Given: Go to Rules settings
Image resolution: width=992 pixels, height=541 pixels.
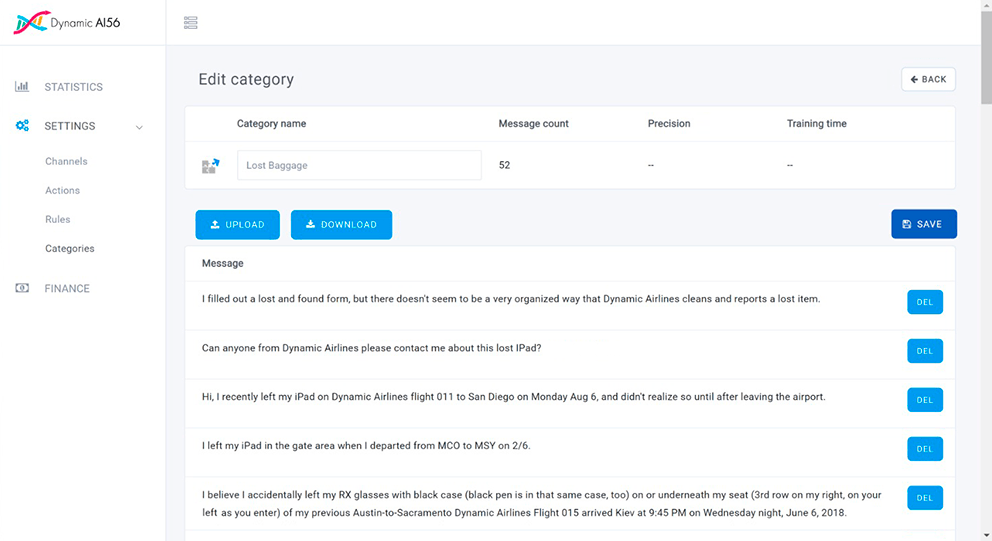Looking at the screenshot, I should tap(58, 219).
